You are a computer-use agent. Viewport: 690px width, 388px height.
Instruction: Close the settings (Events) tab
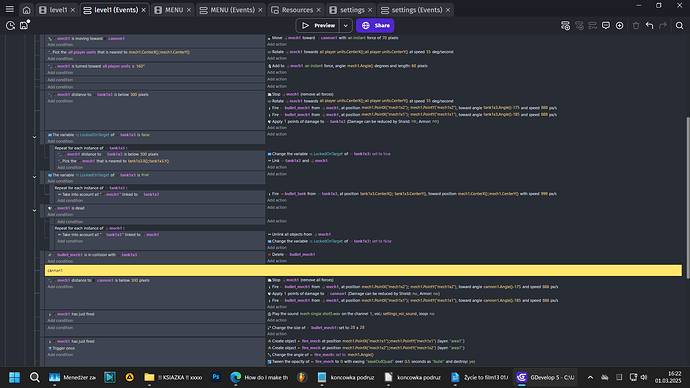tap(448, 10)
